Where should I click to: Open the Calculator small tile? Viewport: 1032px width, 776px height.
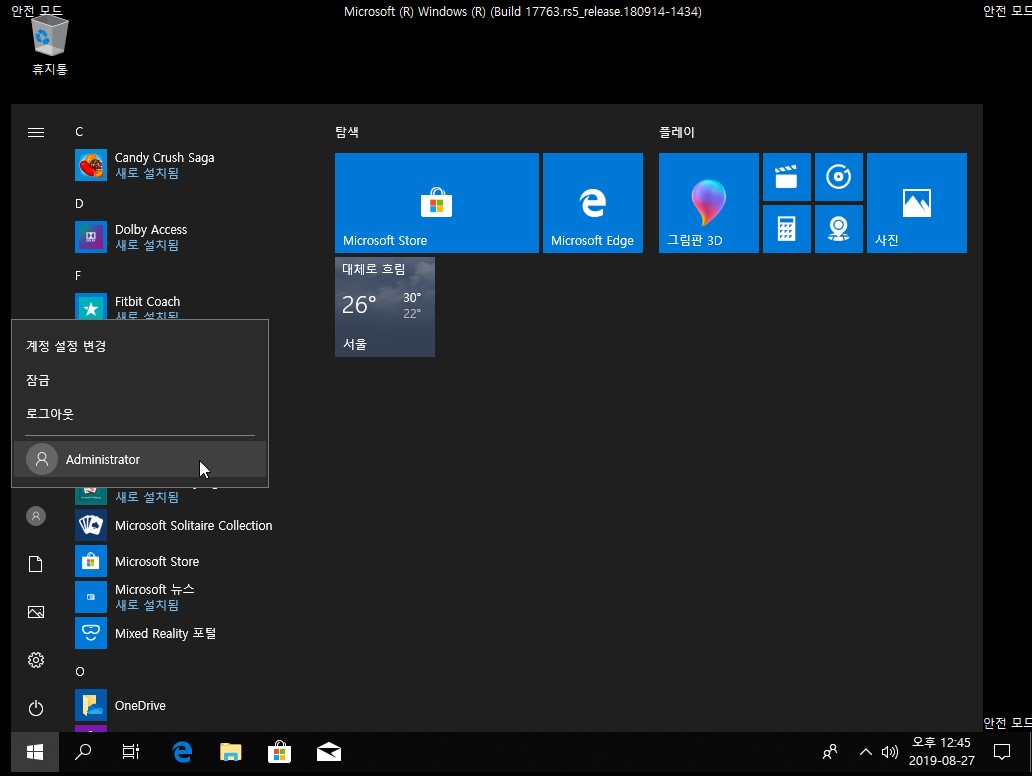787,229
